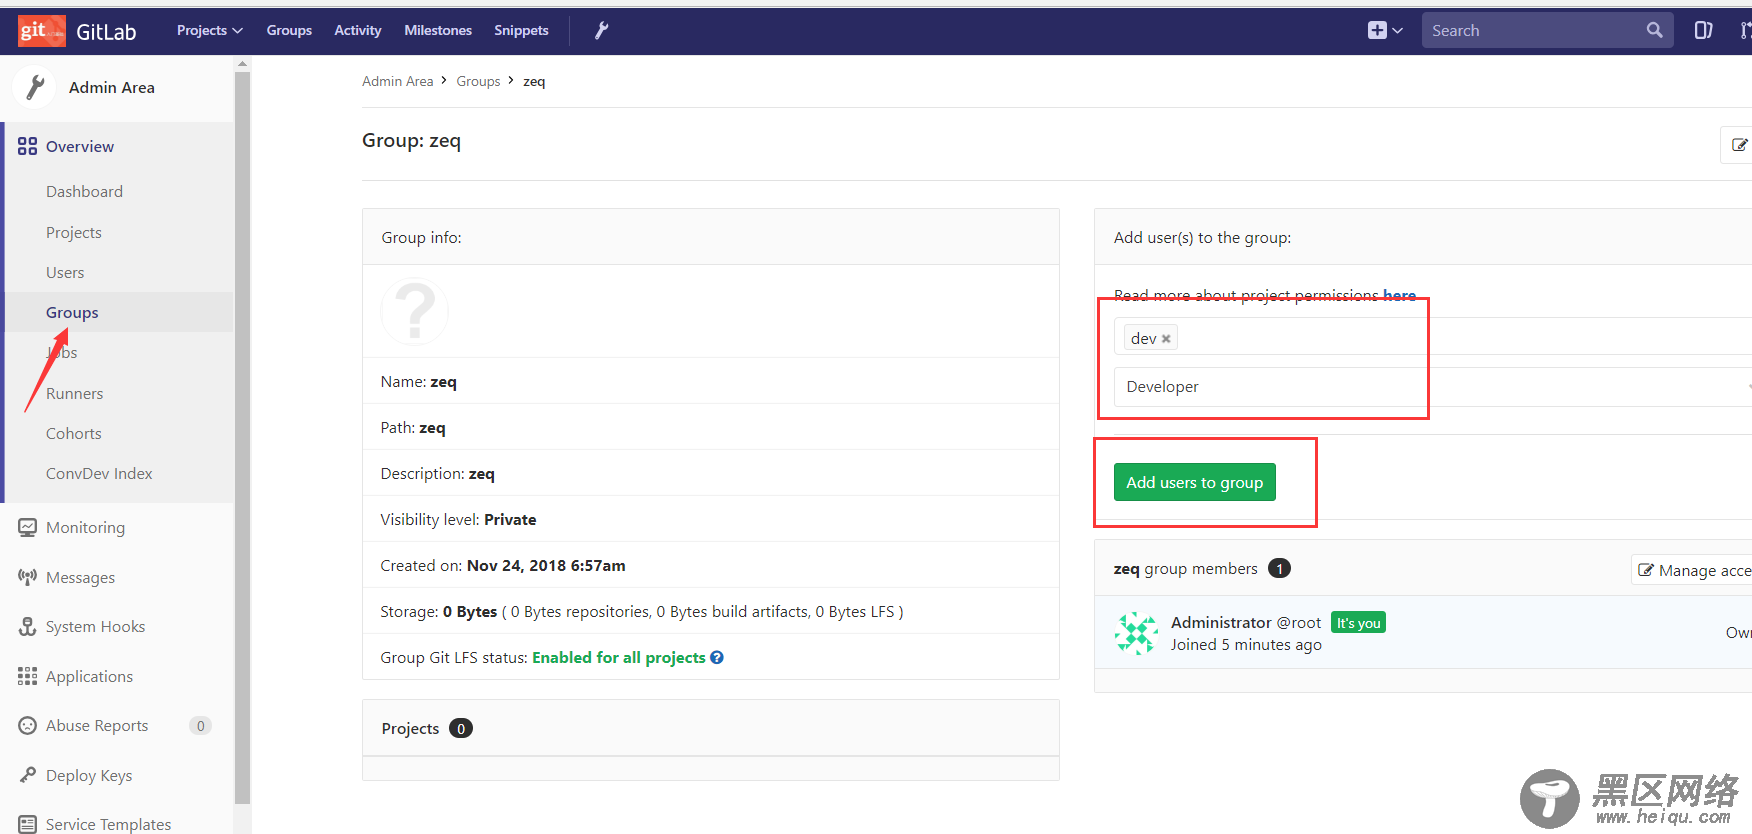Screen dimensions: 1752x834
Task: Open Milestones in the top navigation
Action: [438, 30]
